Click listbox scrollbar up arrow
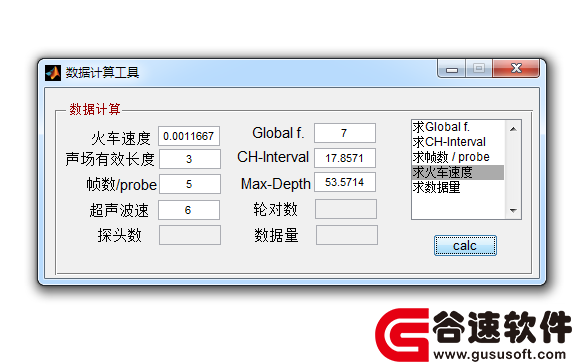This screenshot has height=362, width=572. tap(513, 129)
